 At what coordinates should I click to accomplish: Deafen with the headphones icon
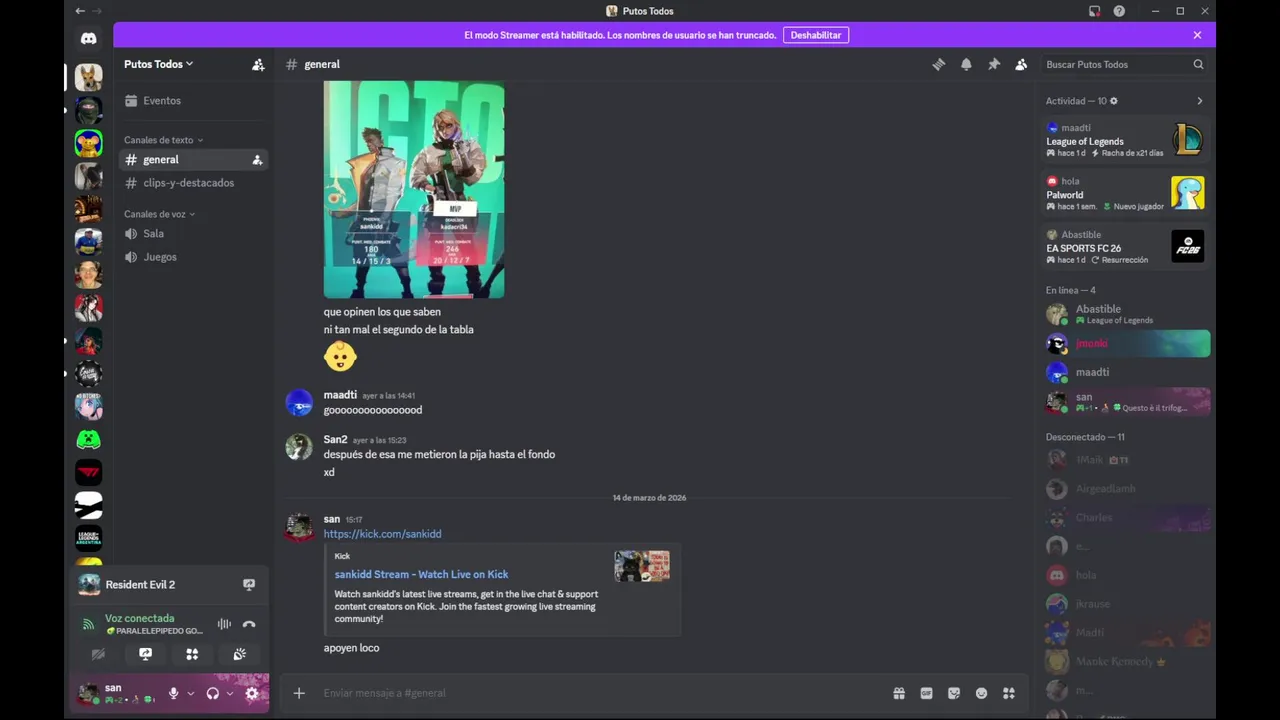pos(212,693)
